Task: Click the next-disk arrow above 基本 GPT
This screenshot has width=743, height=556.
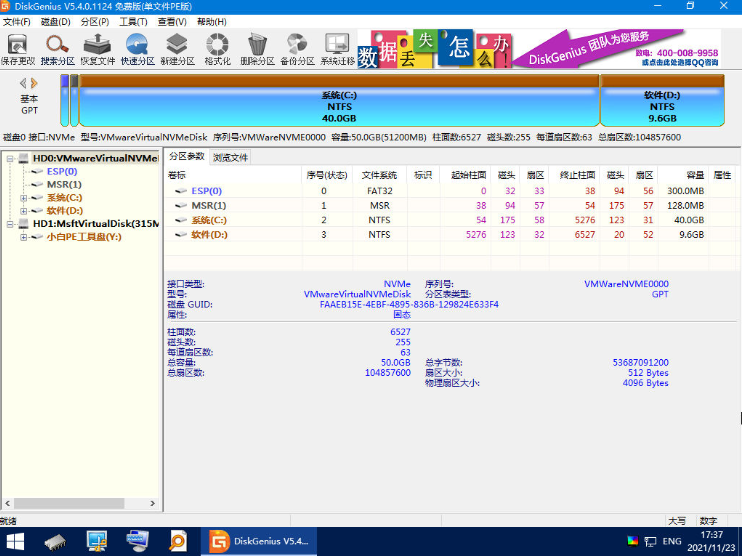Action: 35,83
